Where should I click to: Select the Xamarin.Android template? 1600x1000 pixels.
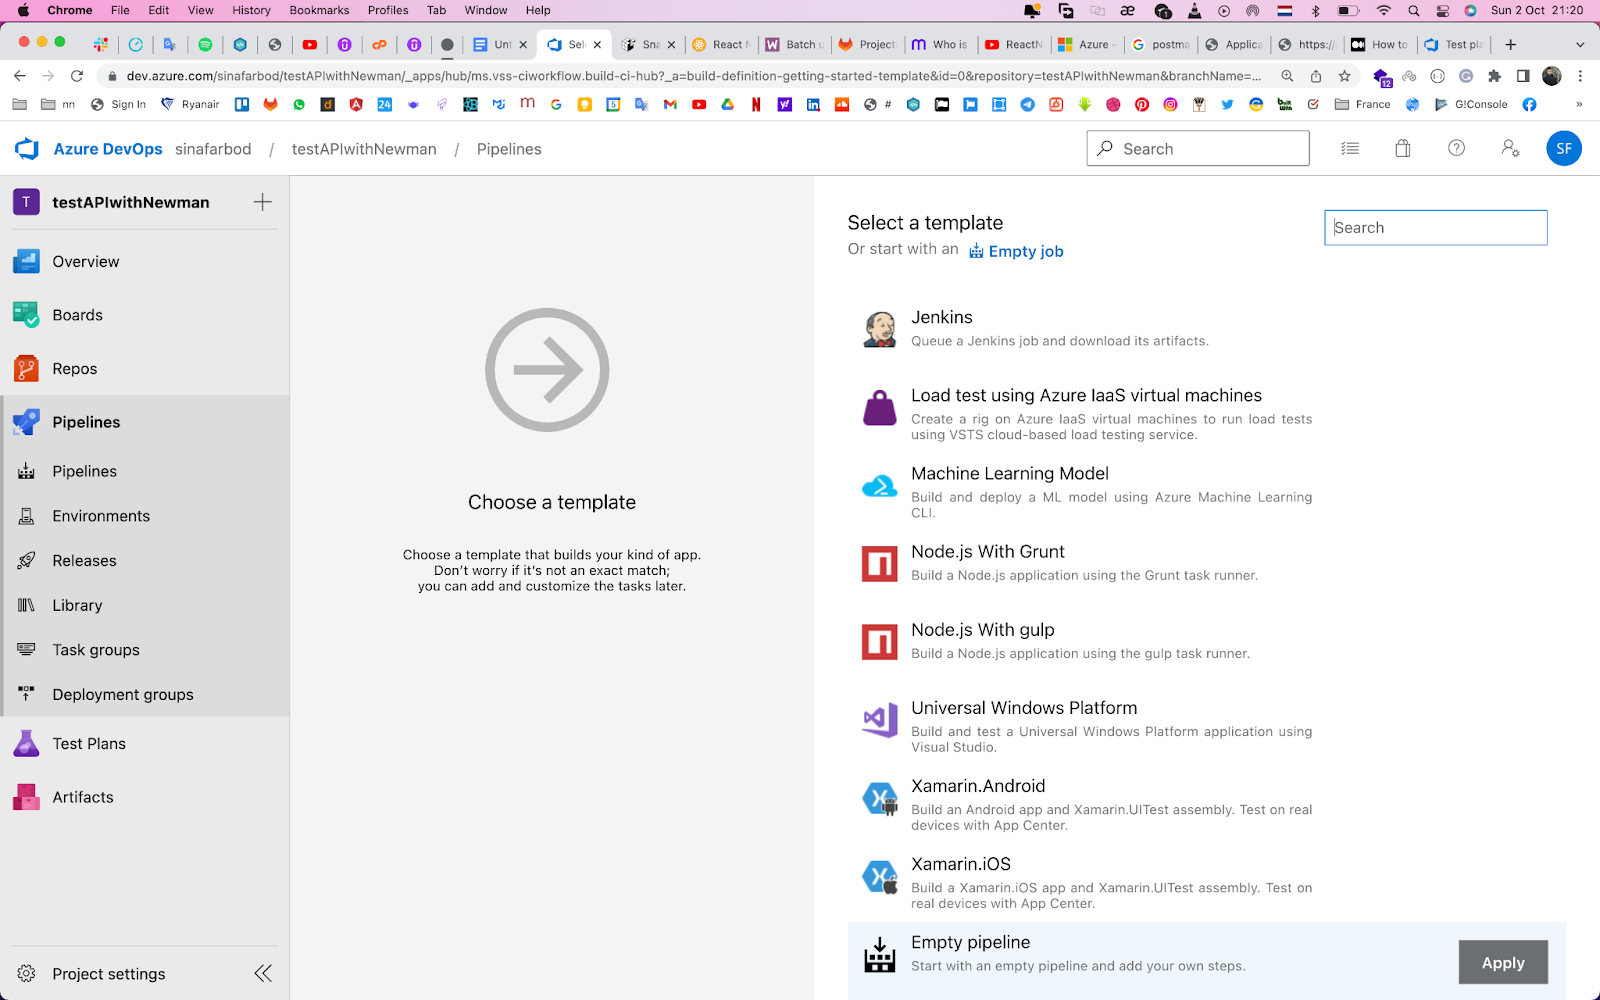coord(1206,803)
